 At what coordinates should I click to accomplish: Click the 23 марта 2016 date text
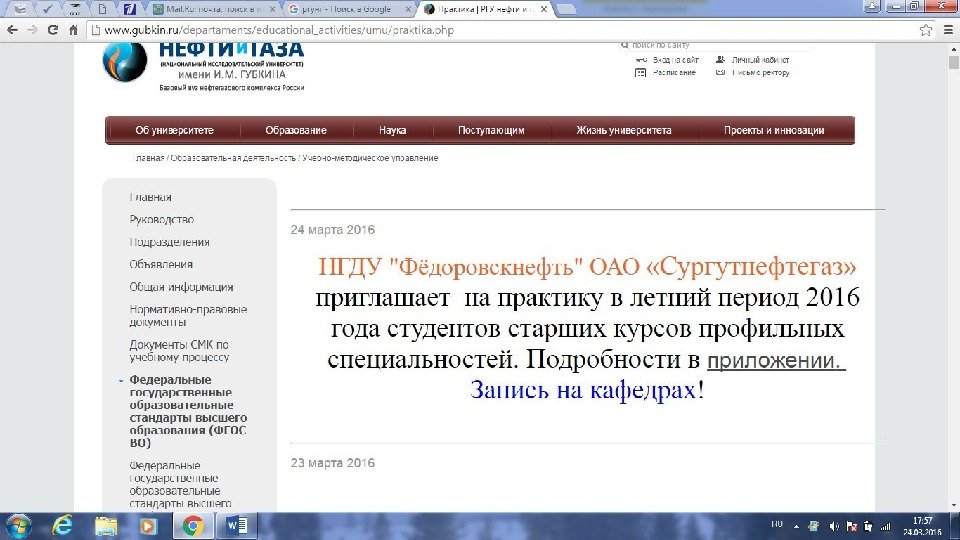click(332, 463)
